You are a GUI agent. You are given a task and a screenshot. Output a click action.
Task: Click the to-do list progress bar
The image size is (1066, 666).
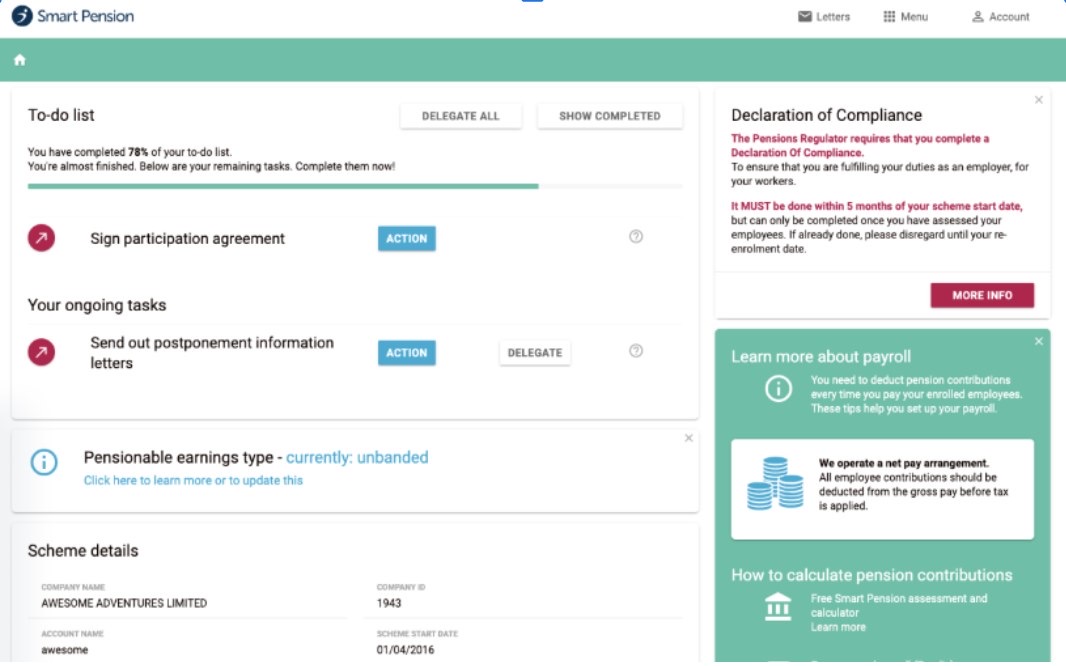click(x=355, y=186)
